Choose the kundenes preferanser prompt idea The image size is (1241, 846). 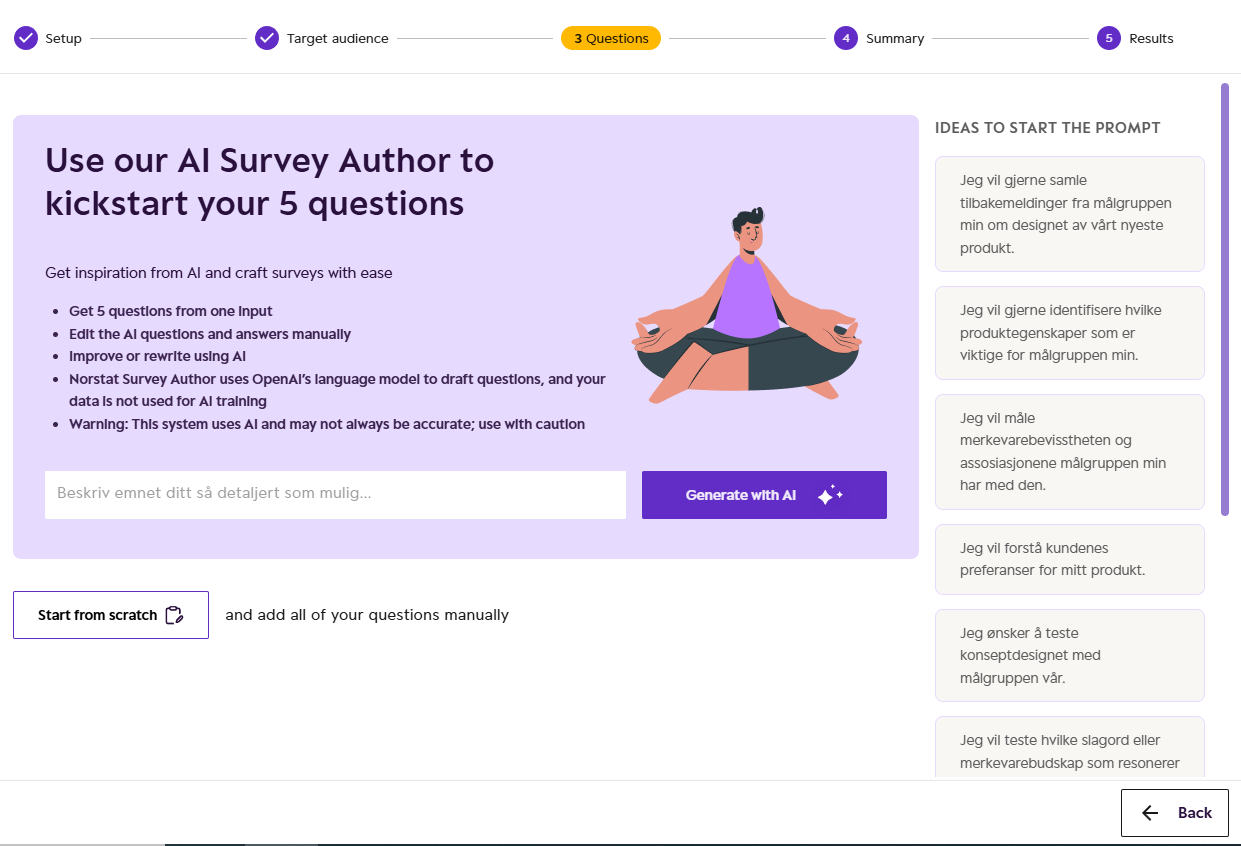1070,559
